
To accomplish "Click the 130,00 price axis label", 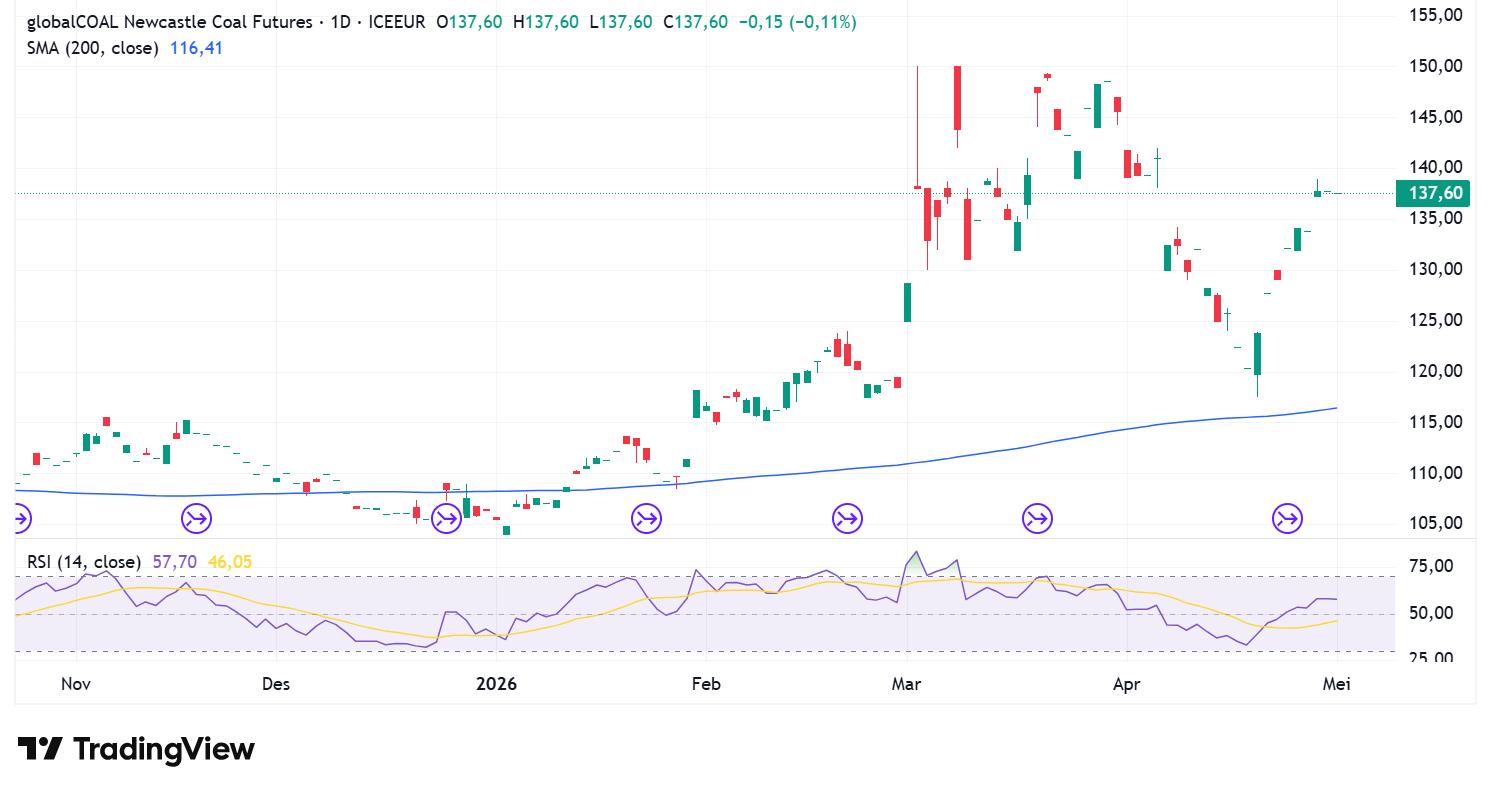I will click(x=1436, y=269).
